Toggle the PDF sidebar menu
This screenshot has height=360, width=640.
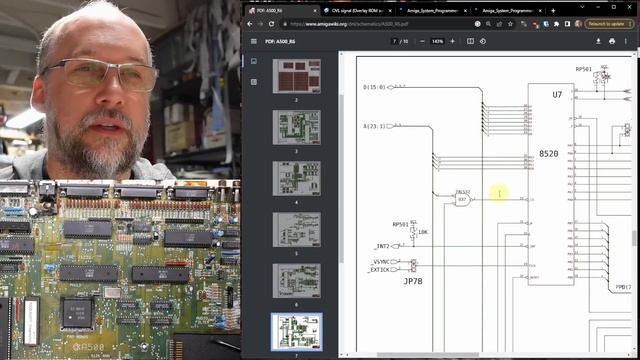[x=253, y=41]
